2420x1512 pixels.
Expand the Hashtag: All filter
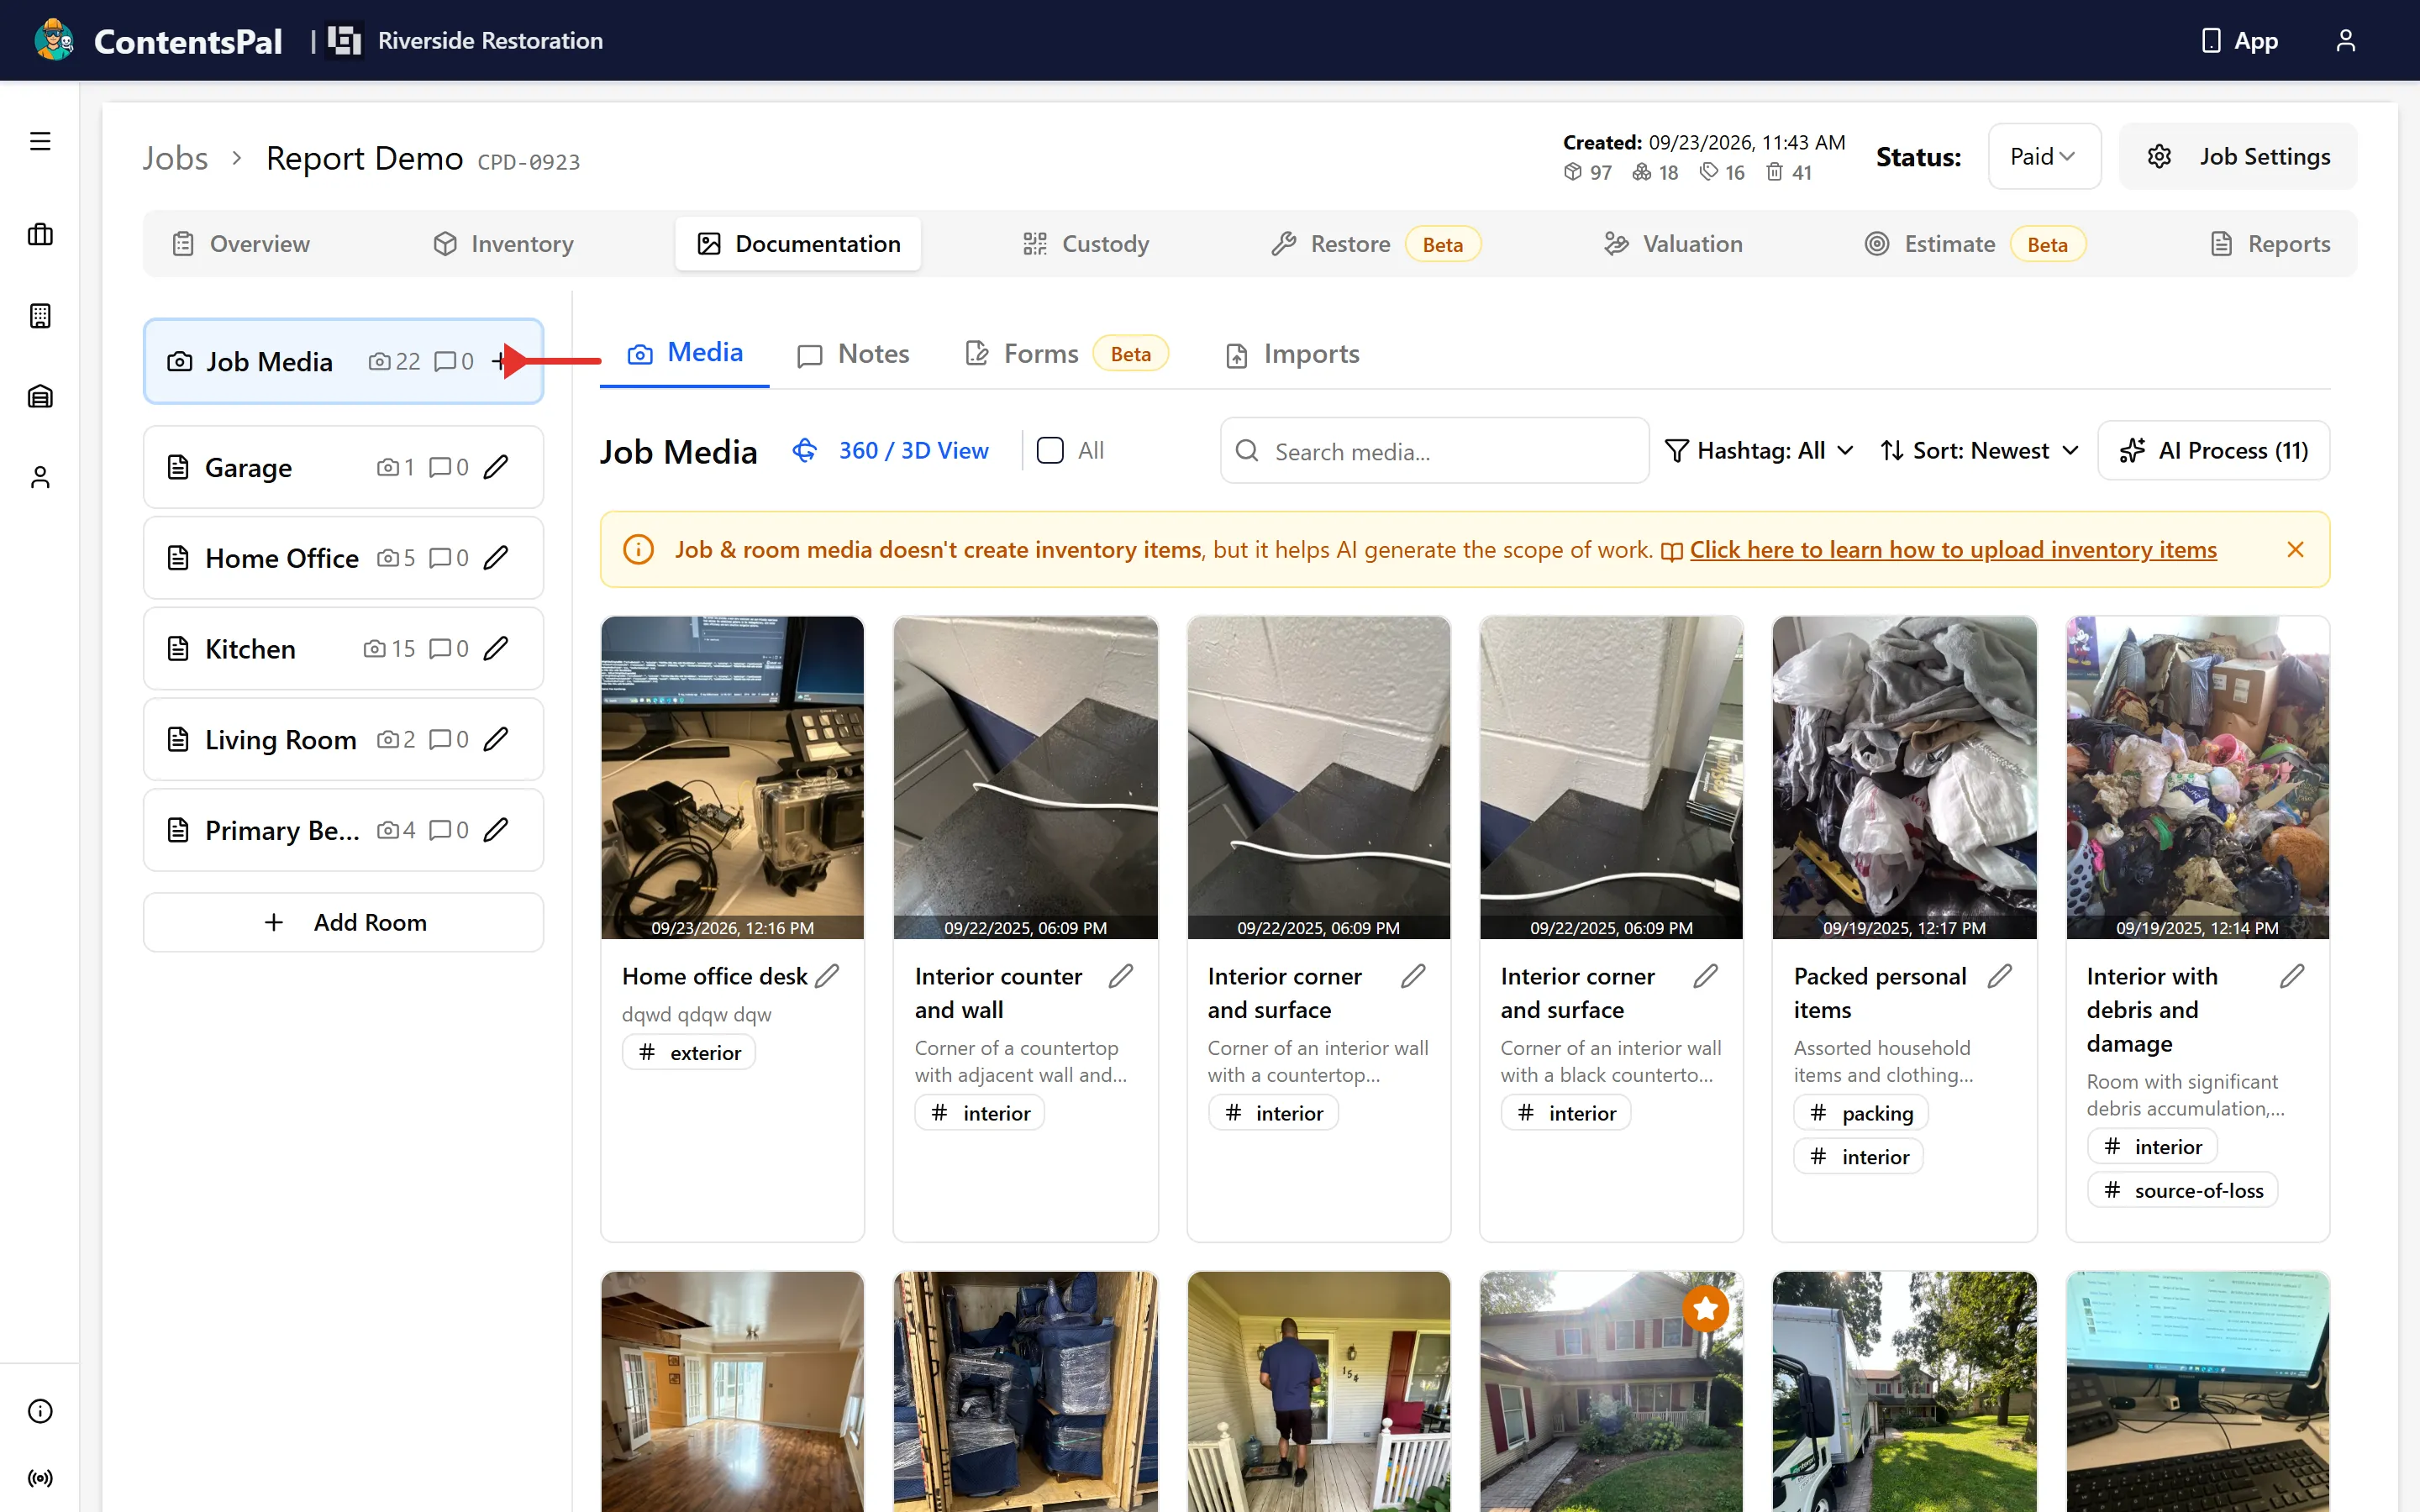click(x=1760, y=450)
